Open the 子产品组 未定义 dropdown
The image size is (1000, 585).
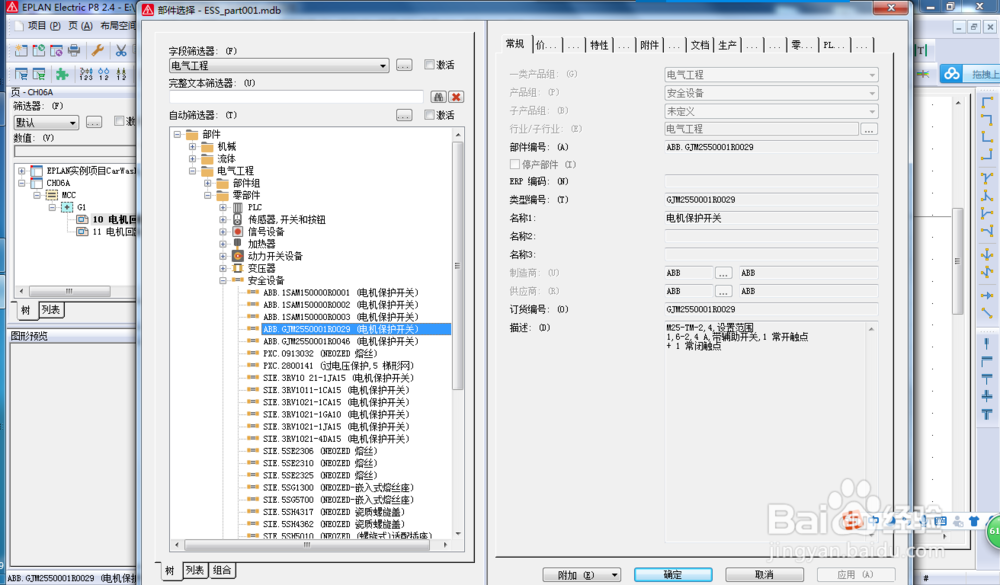tap(872, 112)
